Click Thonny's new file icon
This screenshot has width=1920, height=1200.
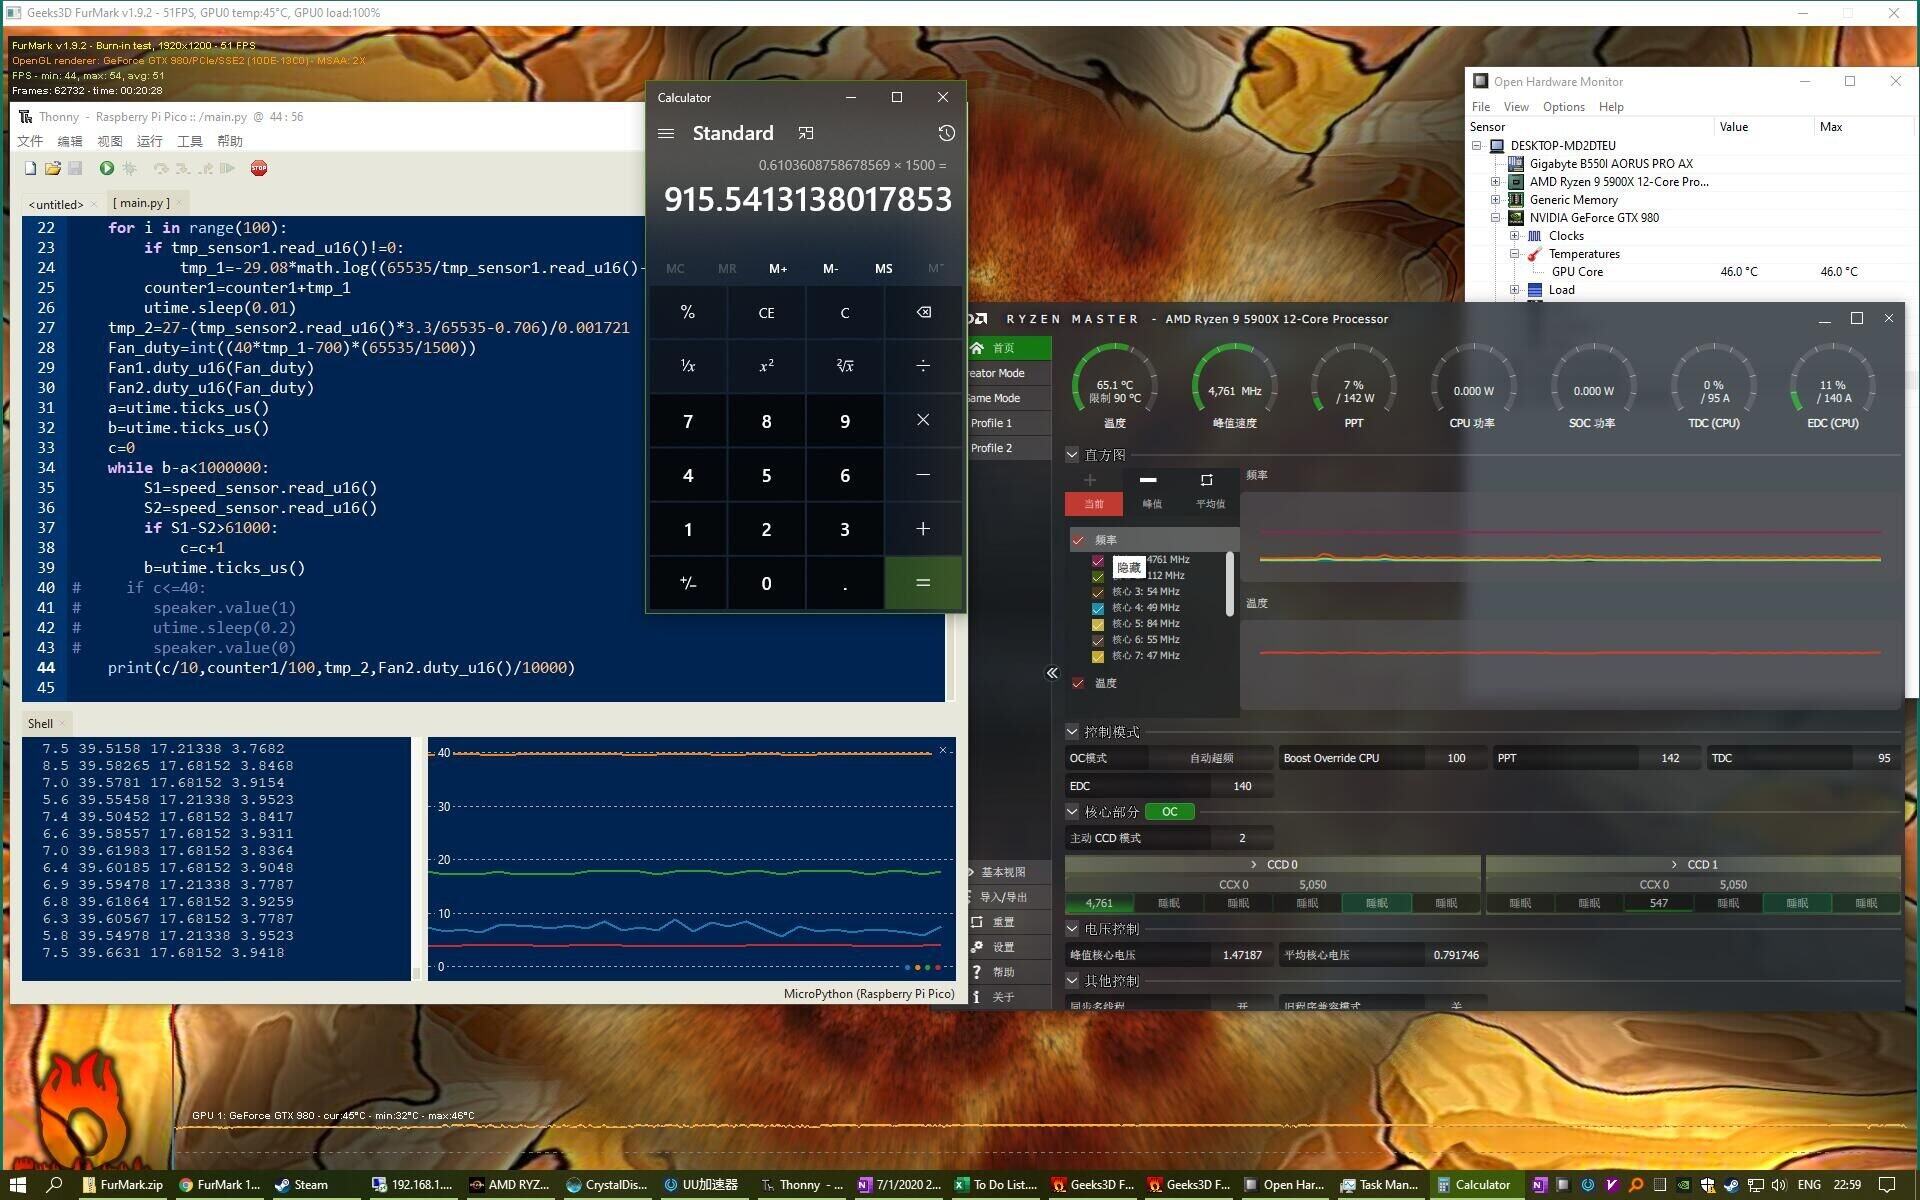pos(31,168)
